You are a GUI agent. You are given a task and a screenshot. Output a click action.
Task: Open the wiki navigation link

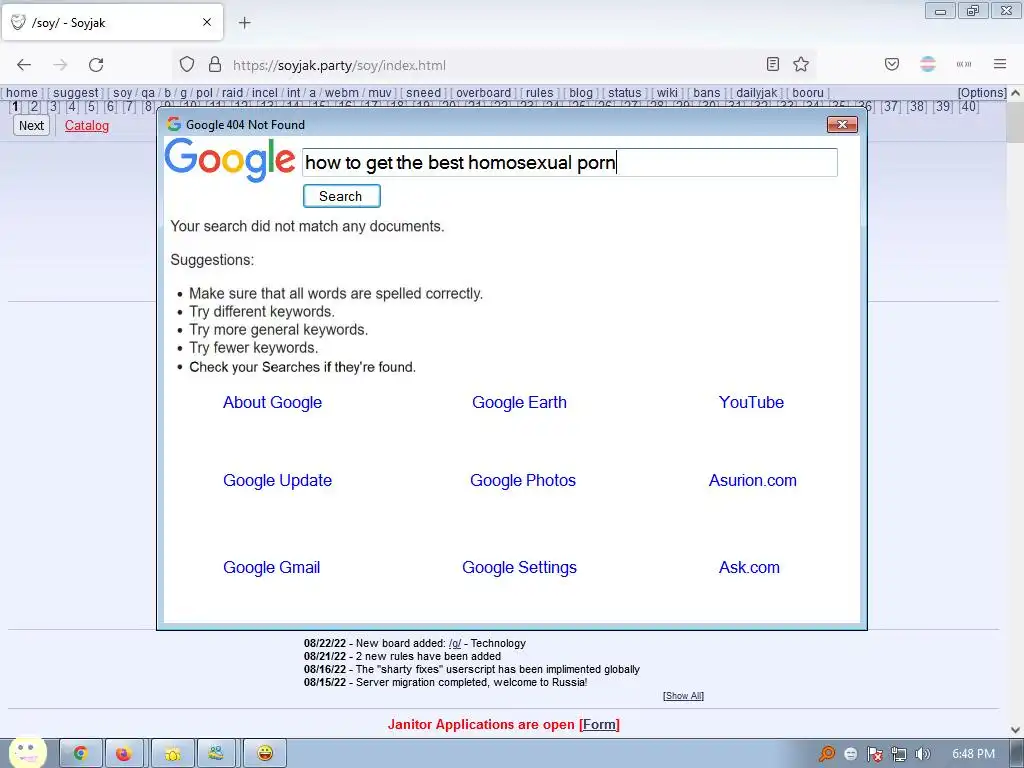pos(667,93)
